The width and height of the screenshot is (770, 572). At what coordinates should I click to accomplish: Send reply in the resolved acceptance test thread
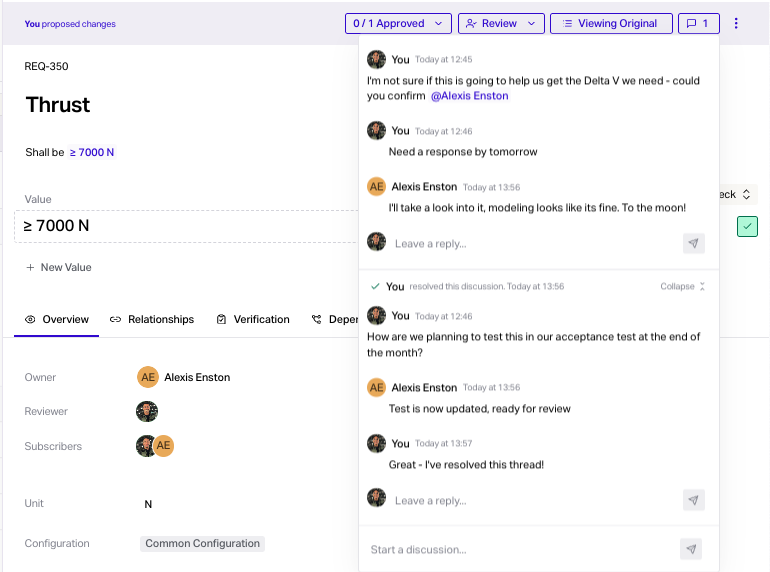[x=694, y=499]
